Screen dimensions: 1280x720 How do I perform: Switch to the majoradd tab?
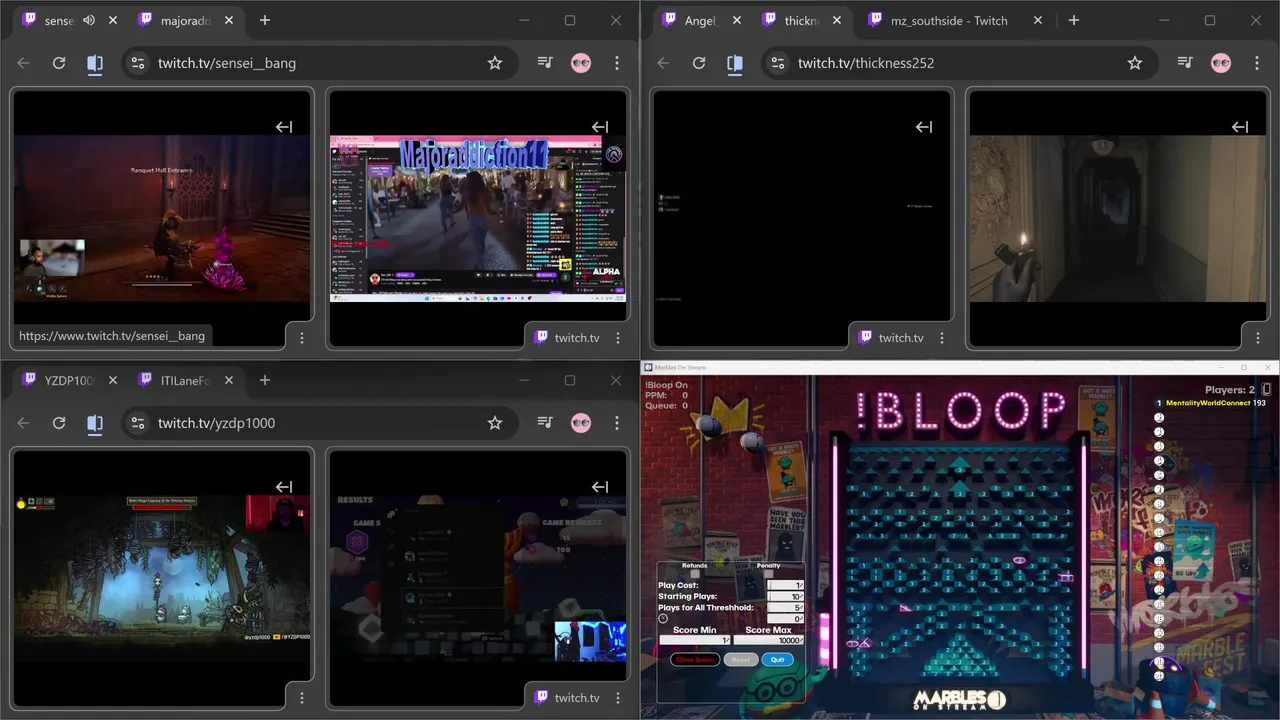187,20
